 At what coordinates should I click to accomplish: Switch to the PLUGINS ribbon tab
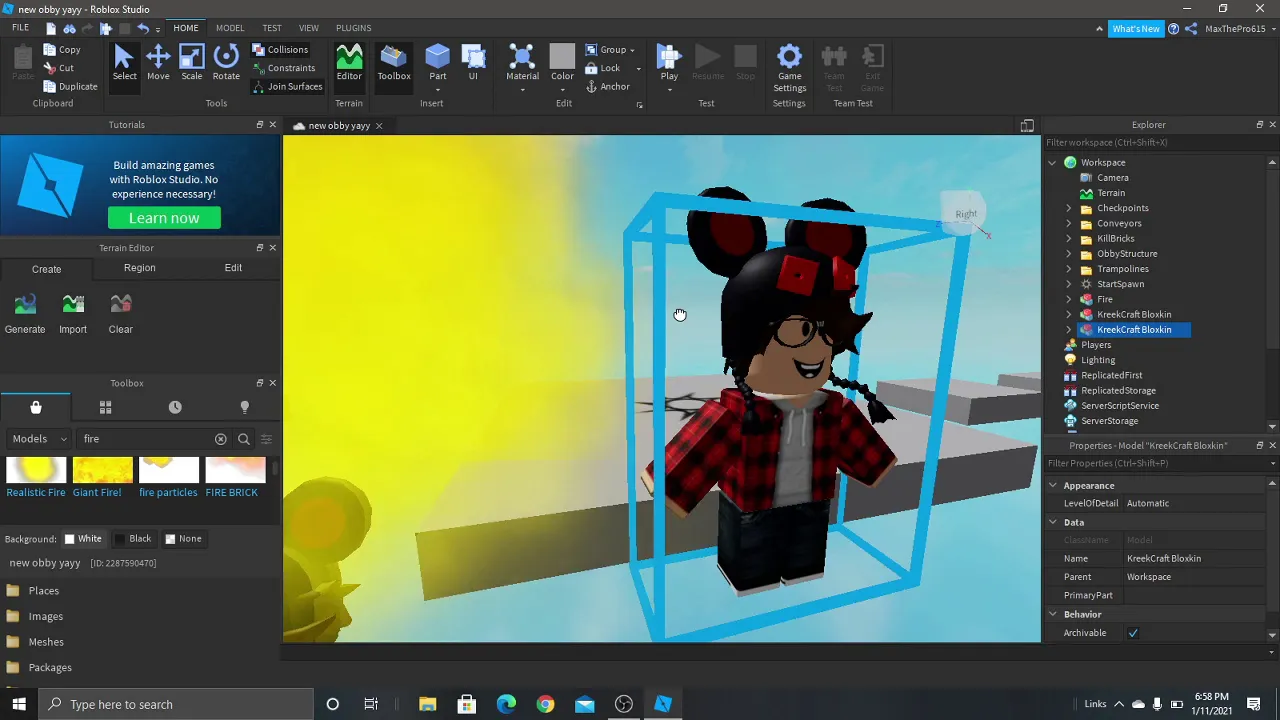353,28
